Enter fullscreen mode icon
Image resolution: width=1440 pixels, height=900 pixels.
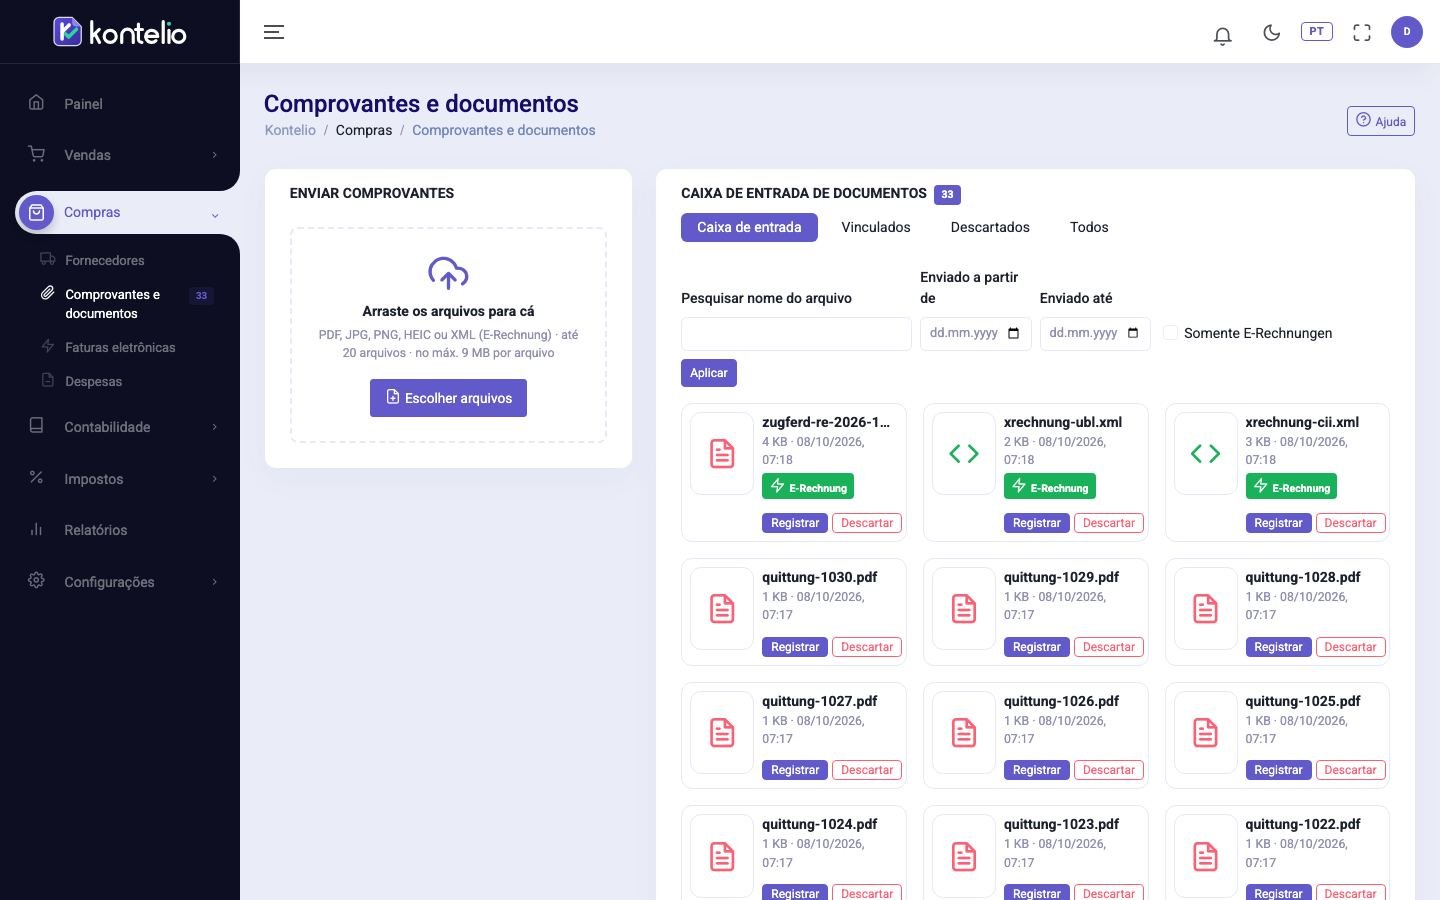click(1362, 33)
